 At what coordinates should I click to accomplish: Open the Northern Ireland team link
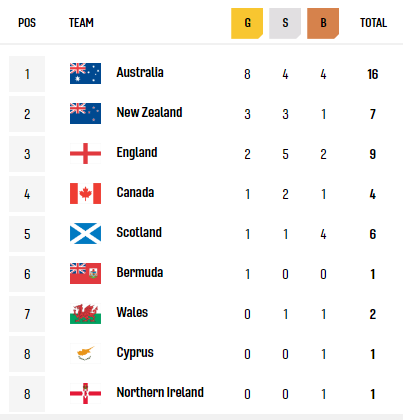click(160, 392)
